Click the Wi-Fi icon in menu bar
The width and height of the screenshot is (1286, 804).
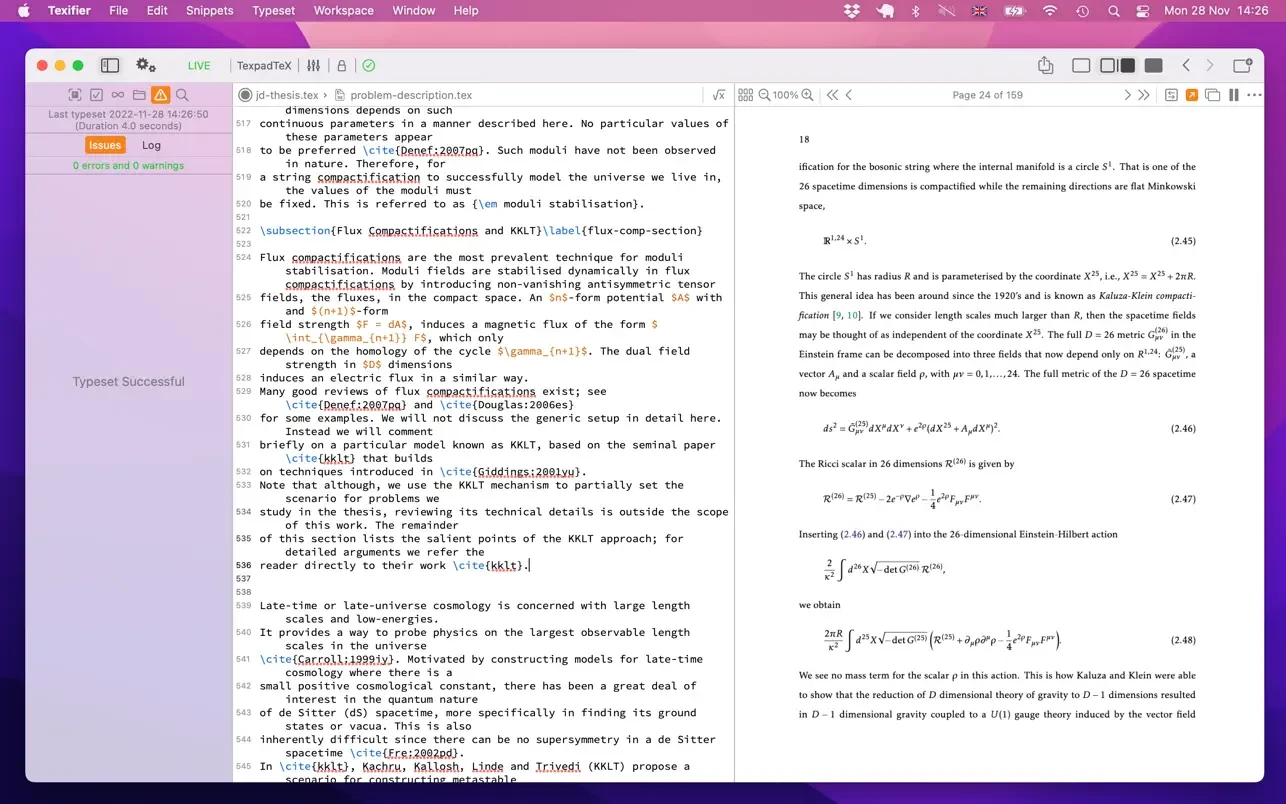[1050, 11]
